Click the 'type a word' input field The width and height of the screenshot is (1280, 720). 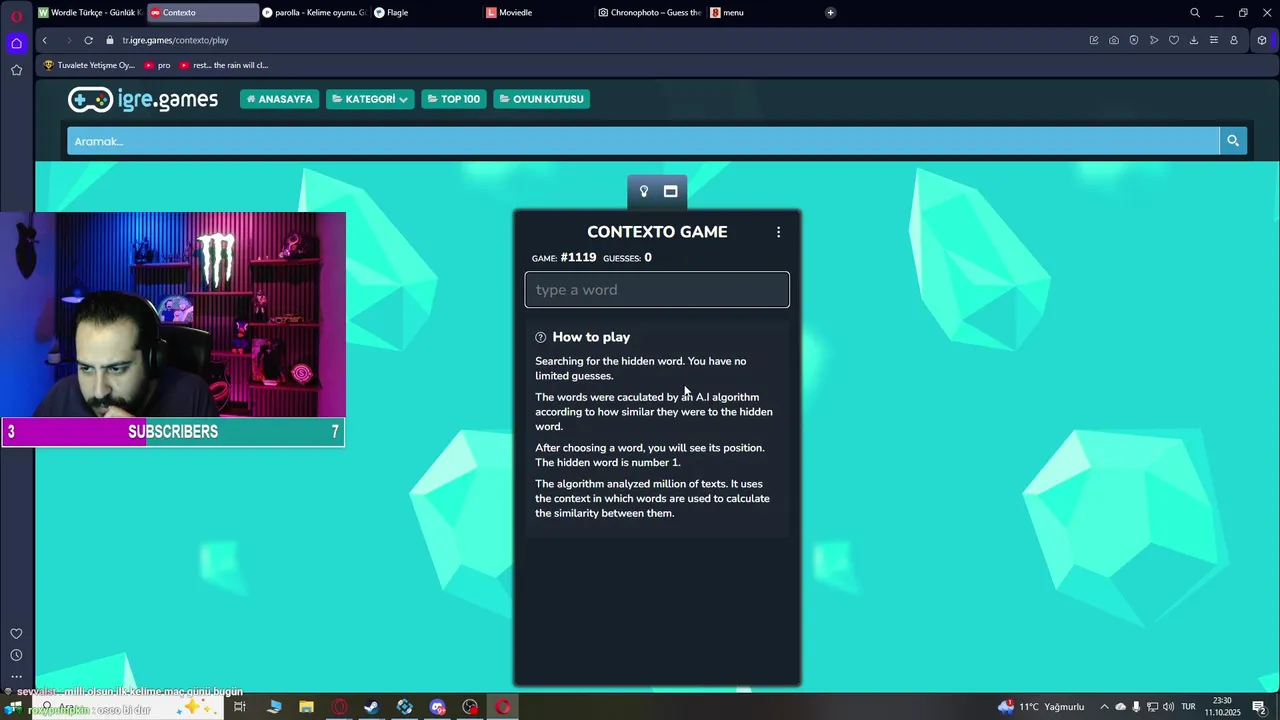[x=657, y=290]
